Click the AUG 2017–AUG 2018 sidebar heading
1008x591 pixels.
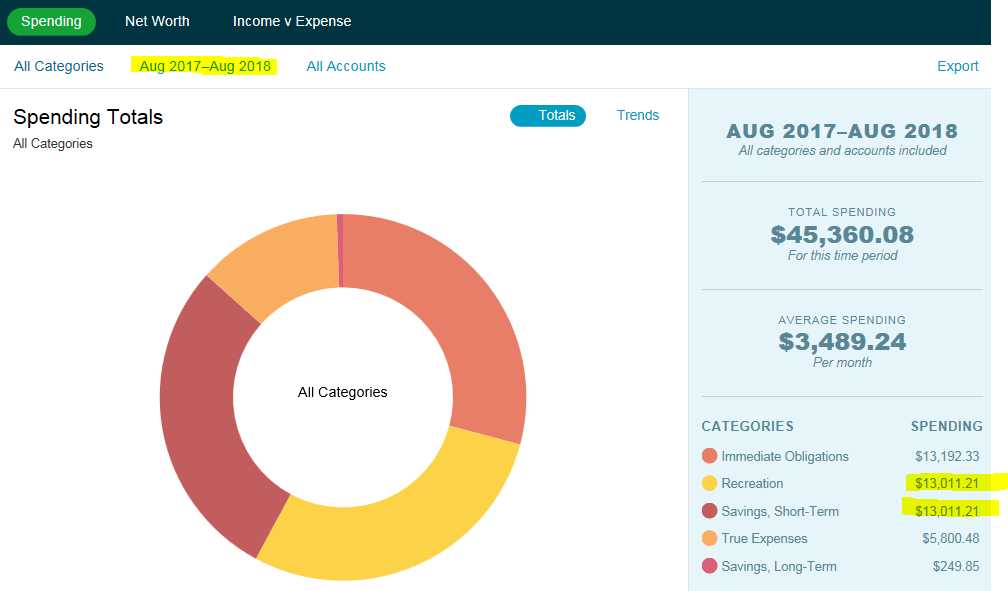pos(842,131)
